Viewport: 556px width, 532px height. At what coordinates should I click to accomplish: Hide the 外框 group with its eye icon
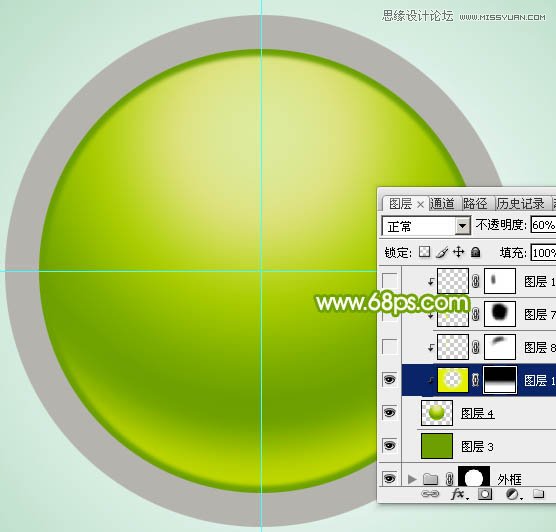(x=390, y=478)
